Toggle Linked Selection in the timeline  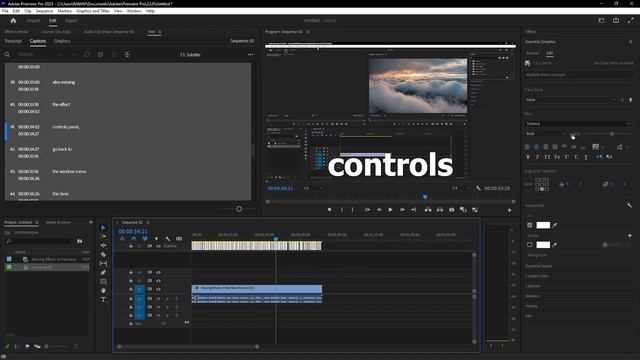click(145, 239)
